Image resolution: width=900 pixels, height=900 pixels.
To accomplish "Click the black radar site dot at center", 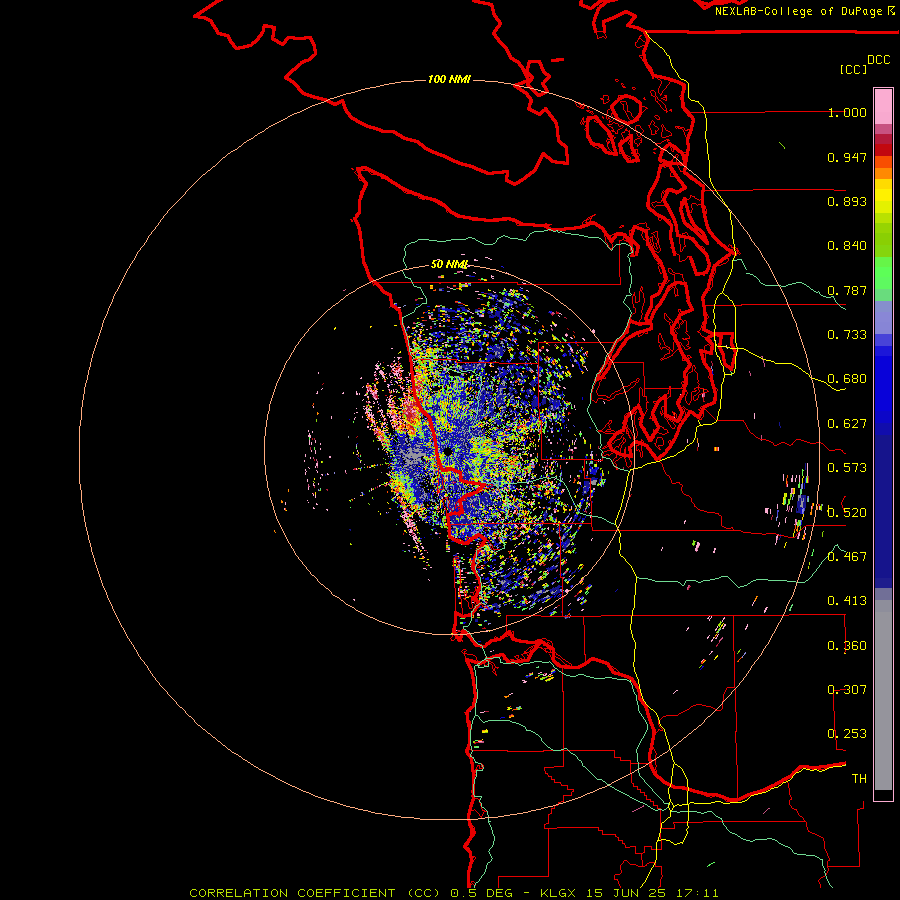I will point(447,452).
